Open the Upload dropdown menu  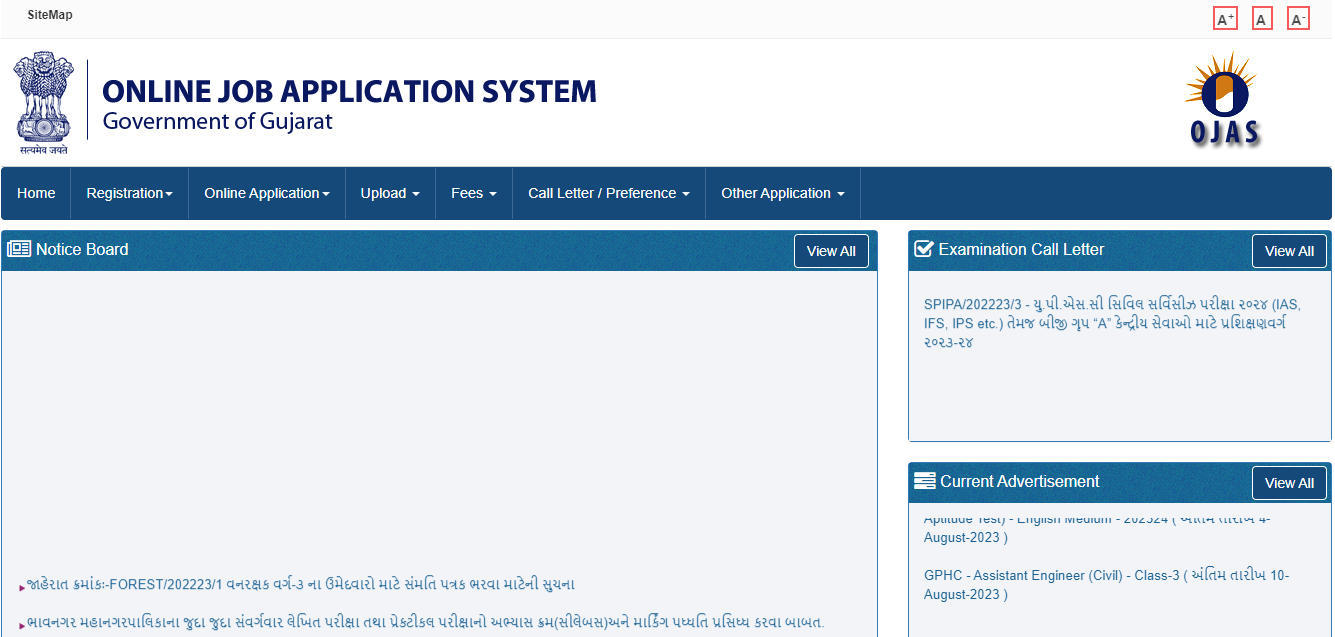tap(390, 193)
